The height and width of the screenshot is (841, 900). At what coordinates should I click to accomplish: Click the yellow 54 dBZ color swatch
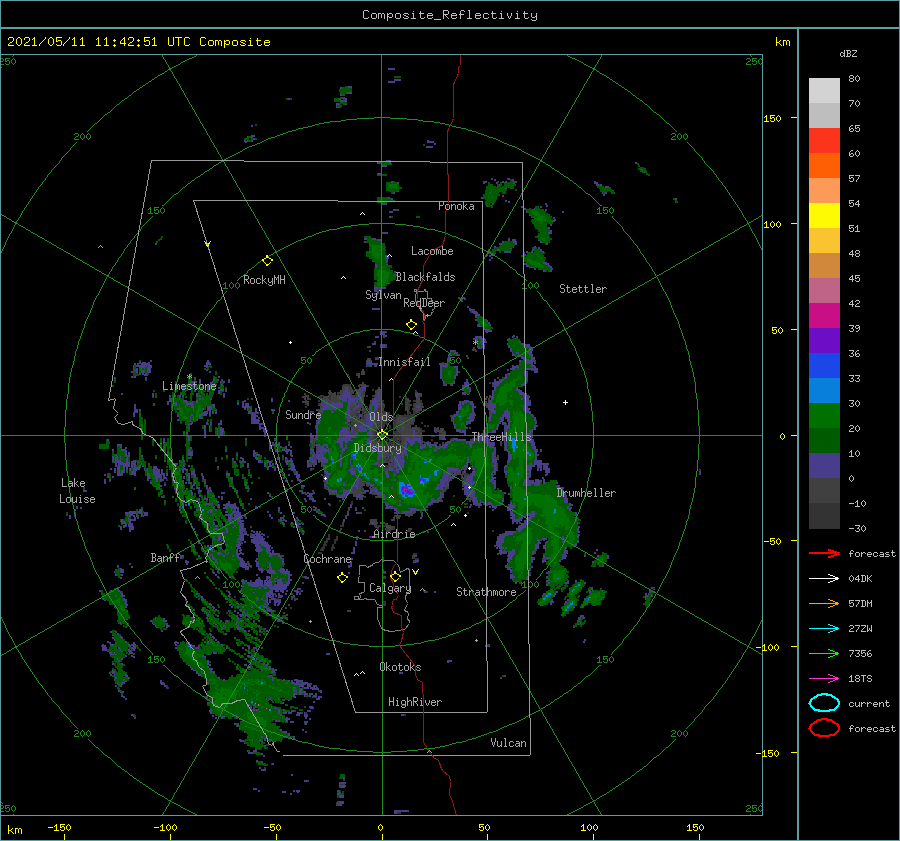point(824,216)
